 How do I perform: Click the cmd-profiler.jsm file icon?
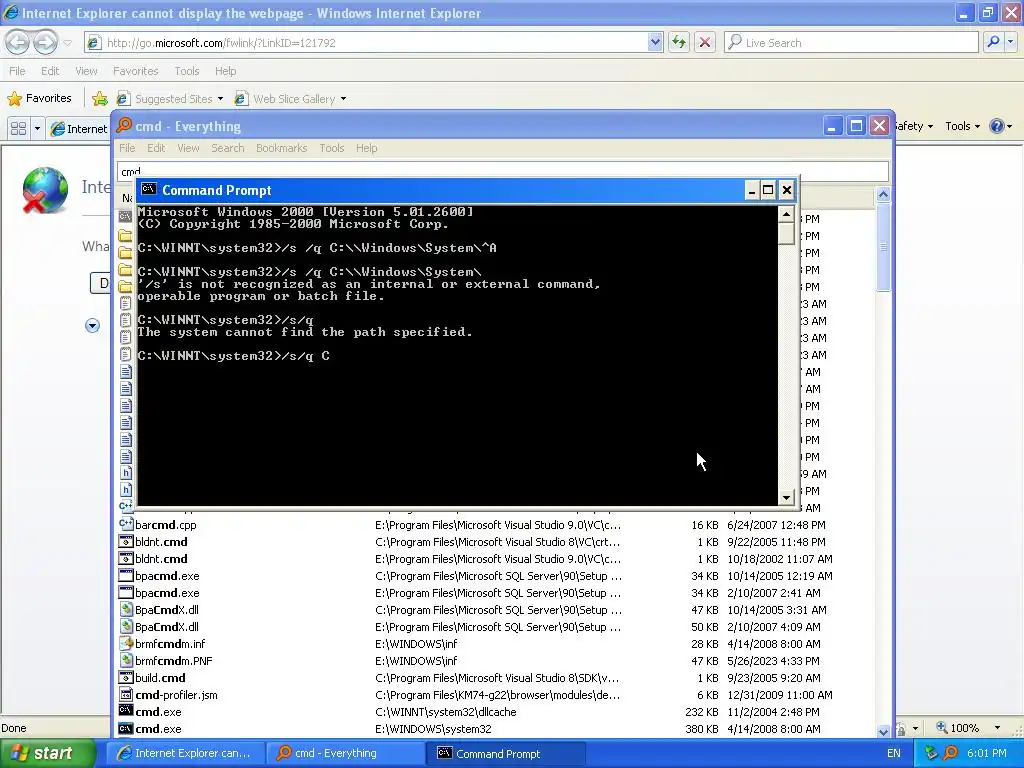125,694
